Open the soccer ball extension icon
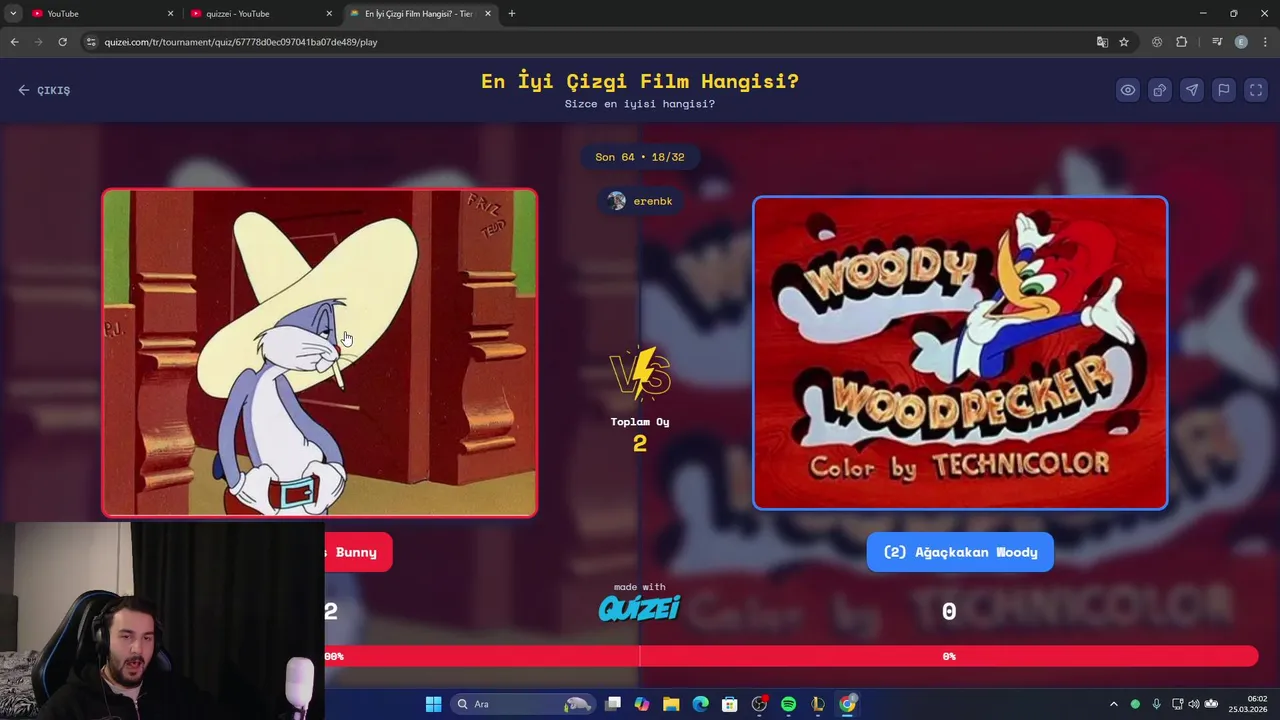Image resolution: width=1280 pixels, height=720 pixels. [1157, 42]
